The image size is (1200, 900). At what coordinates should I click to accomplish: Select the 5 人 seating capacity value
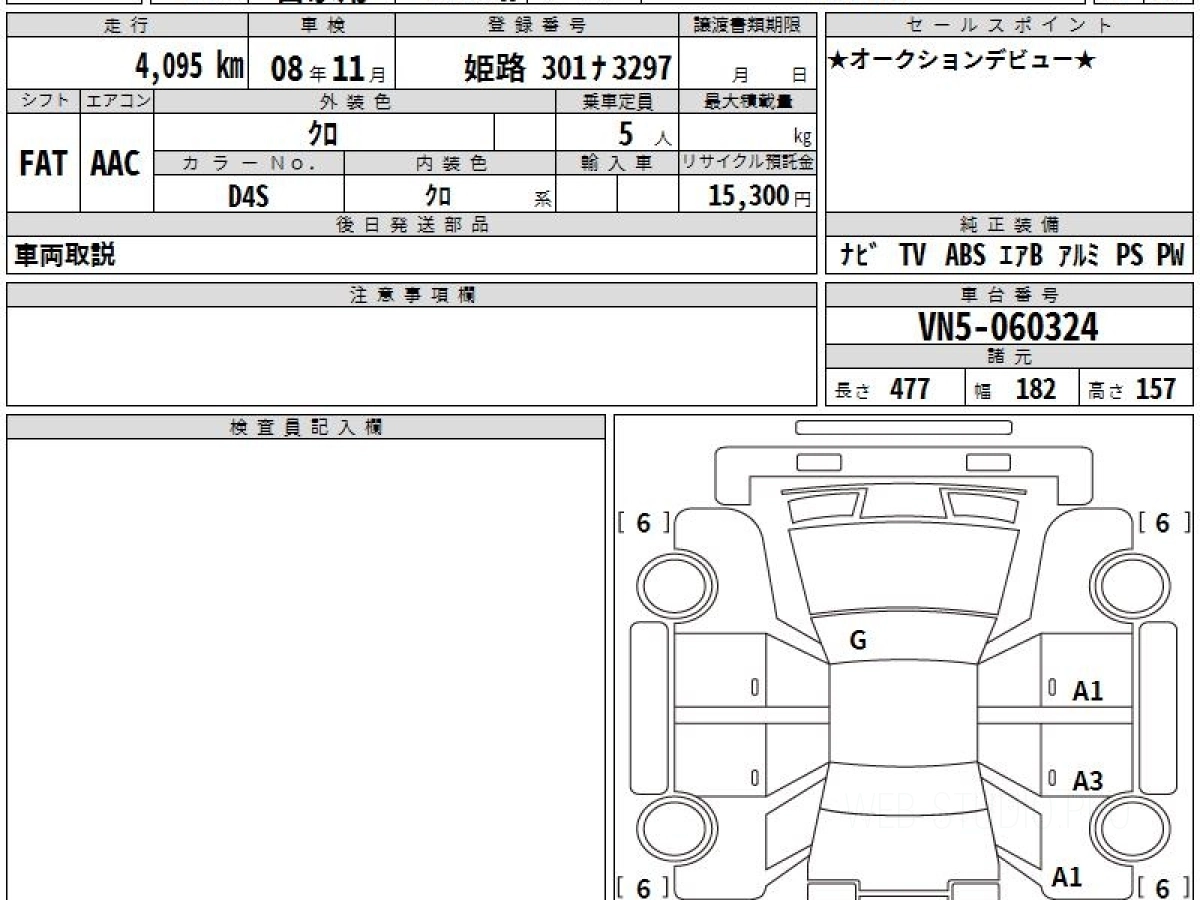pos(644,134)
